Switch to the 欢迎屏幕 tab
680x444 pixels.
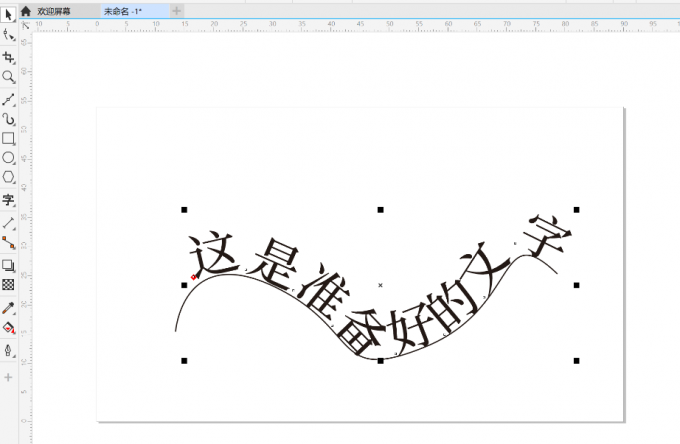point(54,11)
